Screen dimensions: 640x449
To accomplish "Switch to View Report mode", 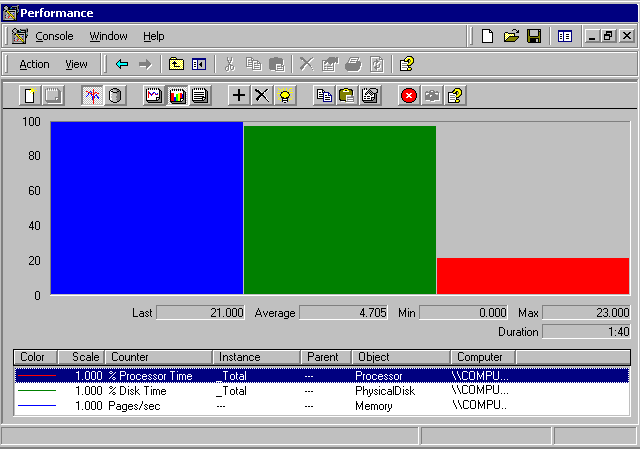I will pos(200,95).
